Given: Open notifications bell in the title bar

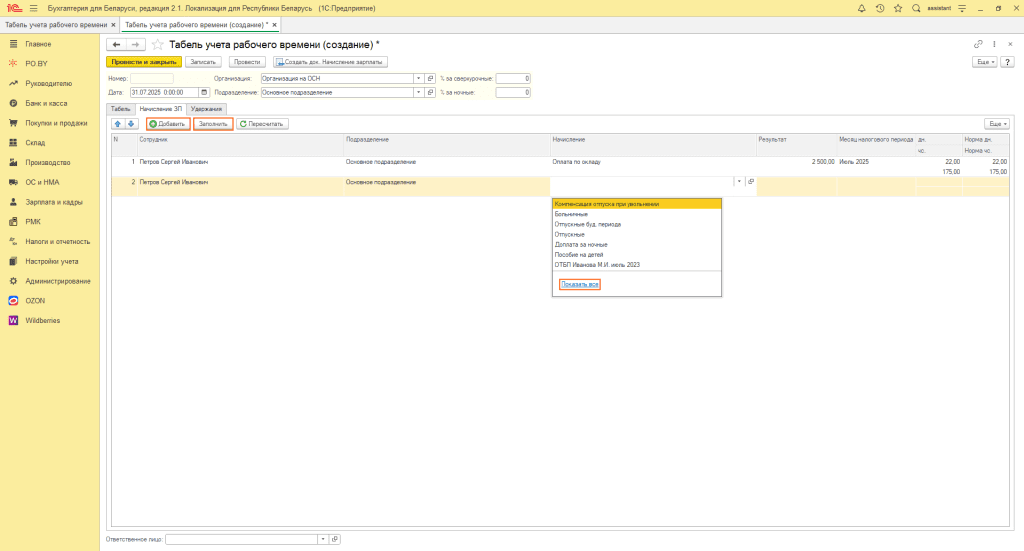Looking at the screenshot, I should 861,8.
